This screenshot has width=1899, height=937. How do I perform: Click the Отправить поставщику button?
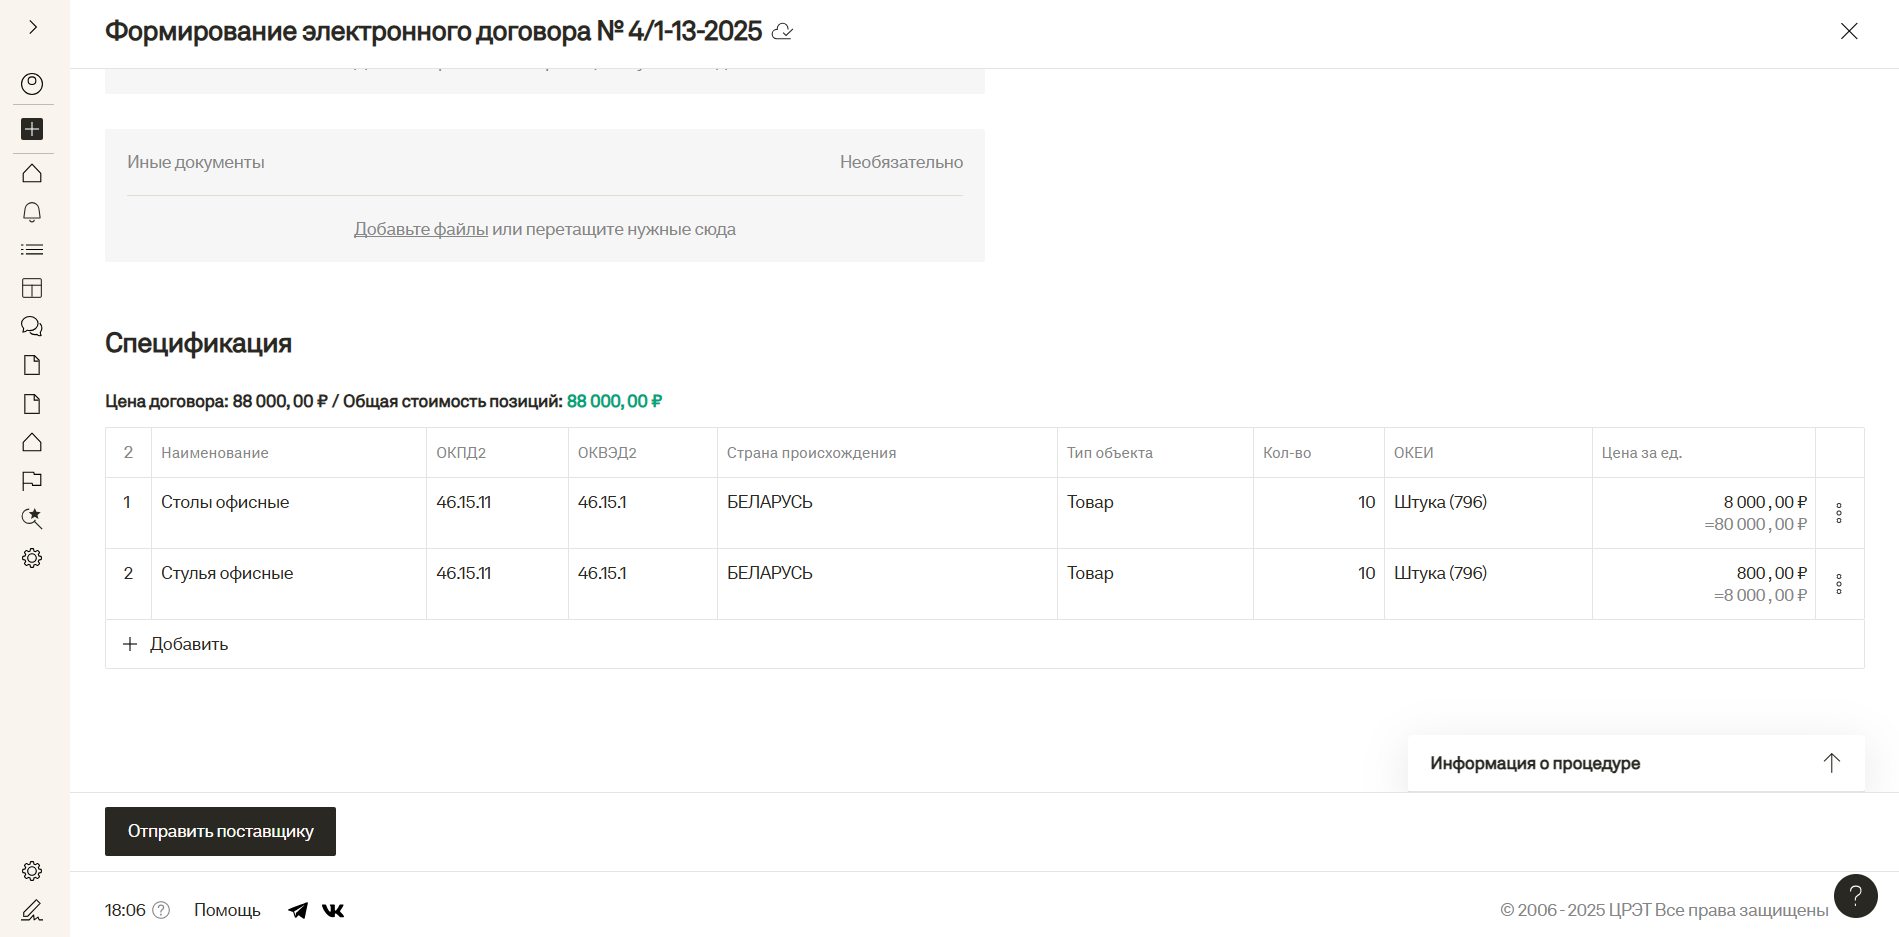(x=220, y=831)
